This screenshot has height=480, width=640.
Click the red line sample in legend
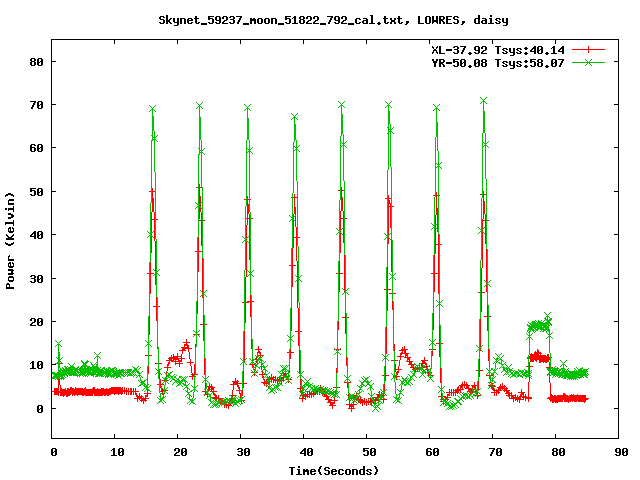point(588,50)
